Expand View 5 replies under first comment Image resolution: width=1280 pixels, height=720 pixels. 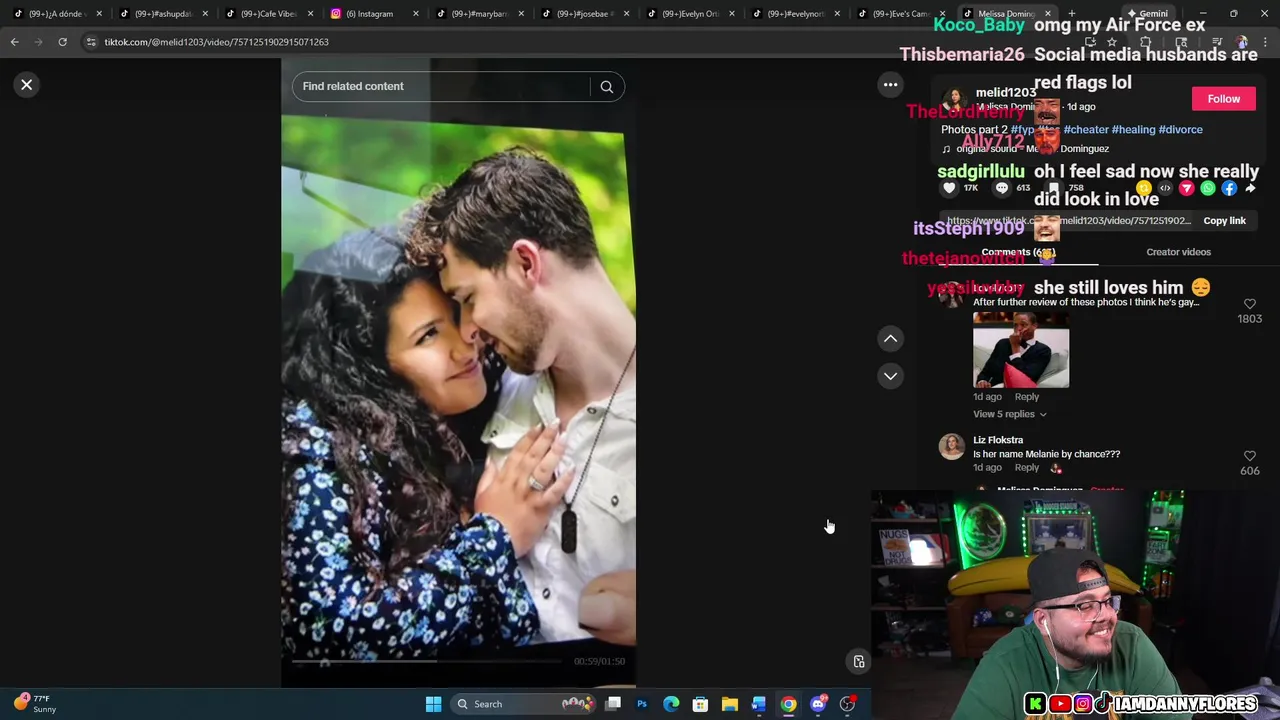[1009, 414]
